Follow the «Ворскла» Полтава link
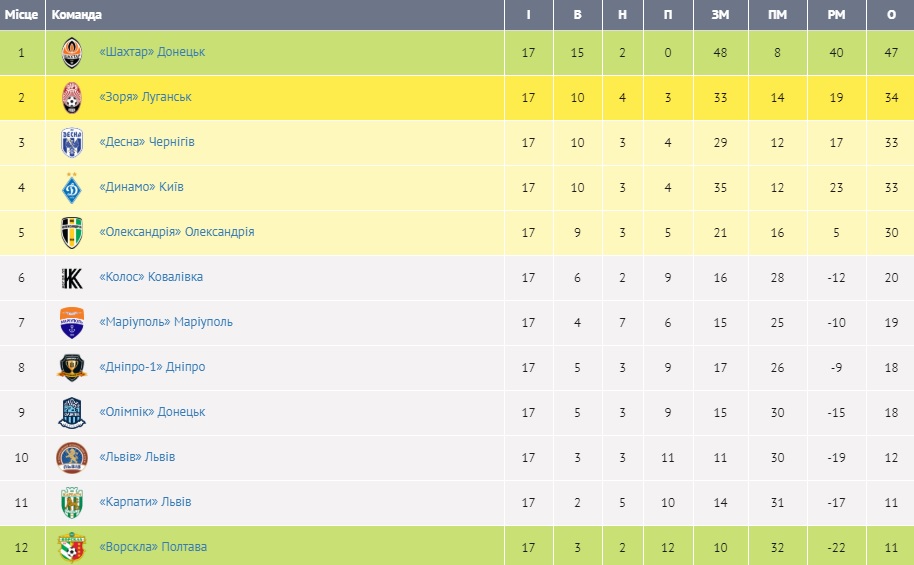 click(153, 547)
